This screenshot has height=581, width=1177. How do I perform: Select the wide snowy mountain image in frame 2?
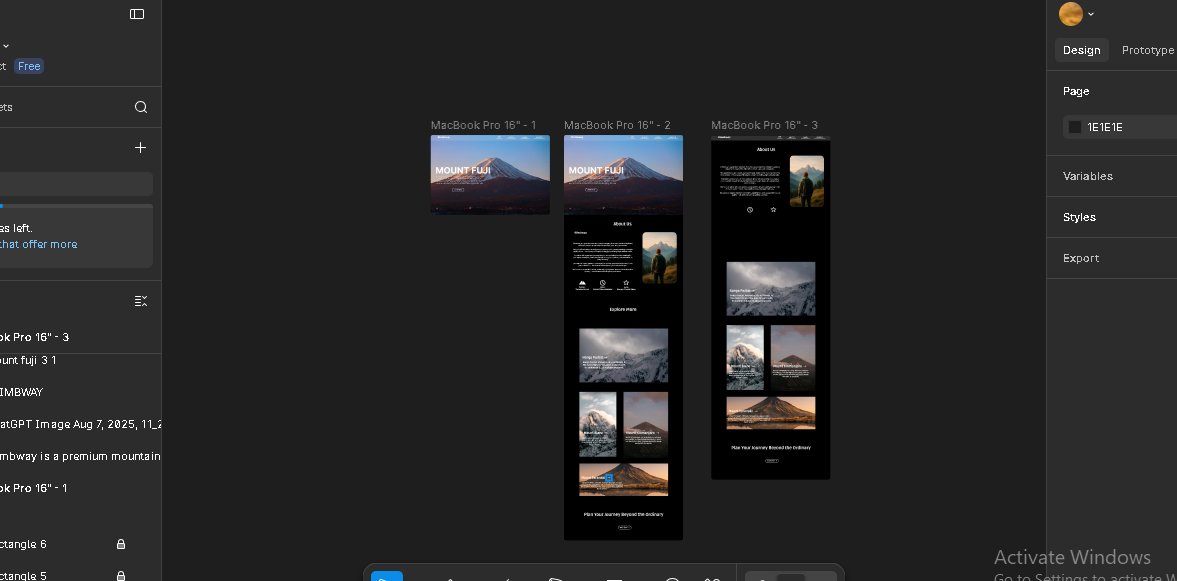[x=623, y=355]
